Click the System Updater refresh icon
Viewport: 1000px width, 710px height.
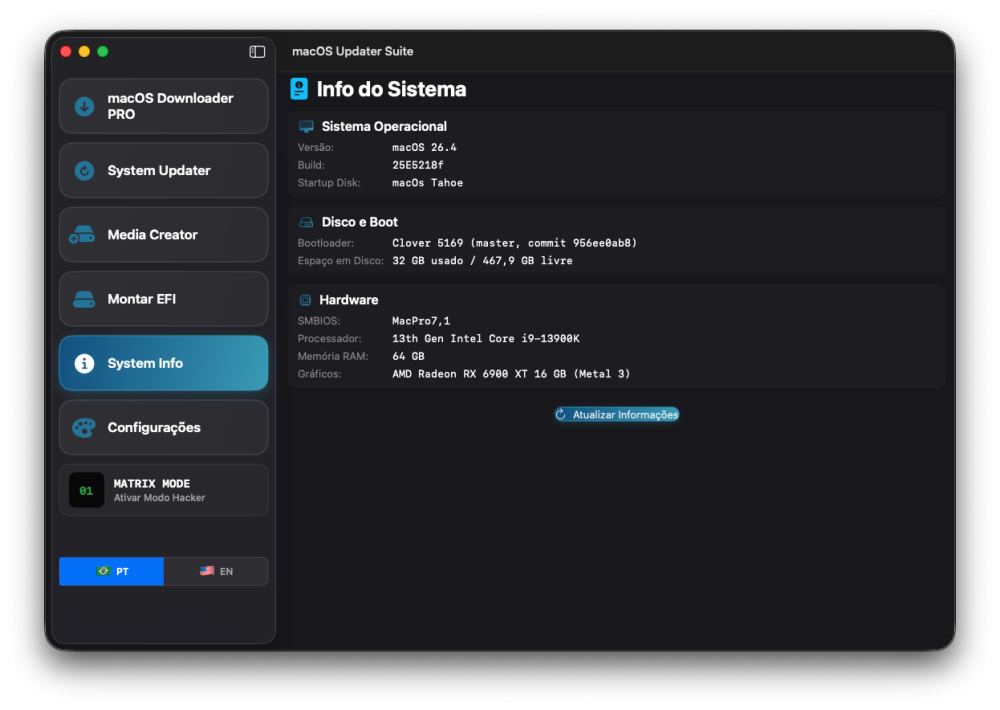84,171
